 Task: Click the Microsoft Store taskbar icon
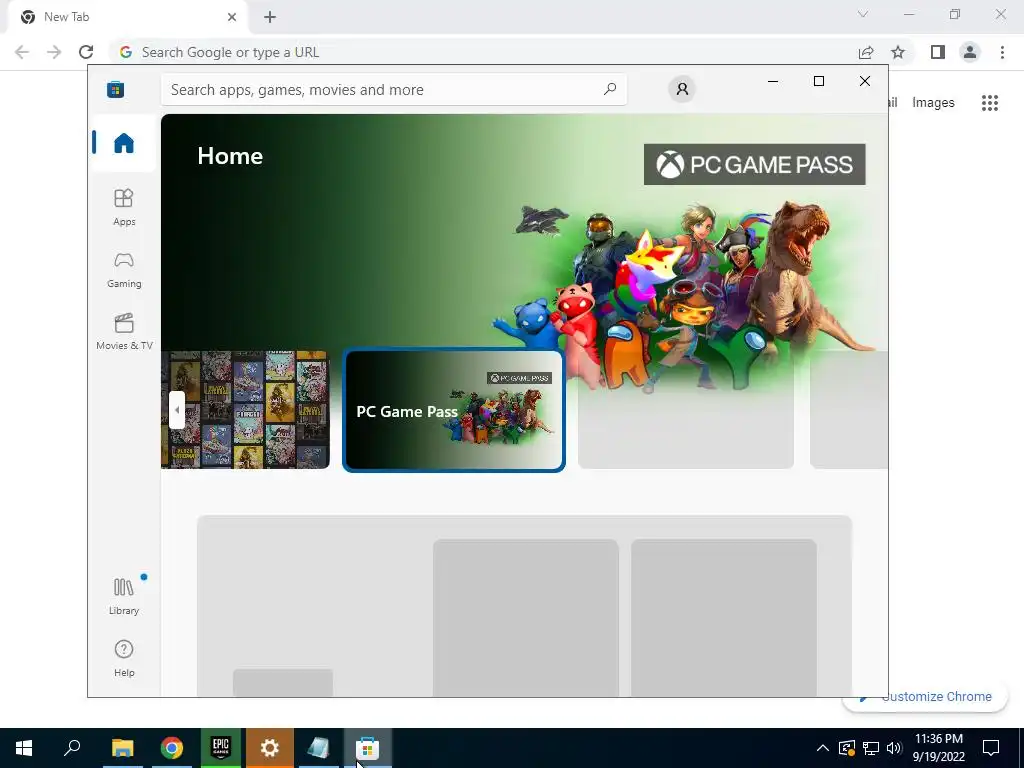pyautogui.click(x=368, y=748)
